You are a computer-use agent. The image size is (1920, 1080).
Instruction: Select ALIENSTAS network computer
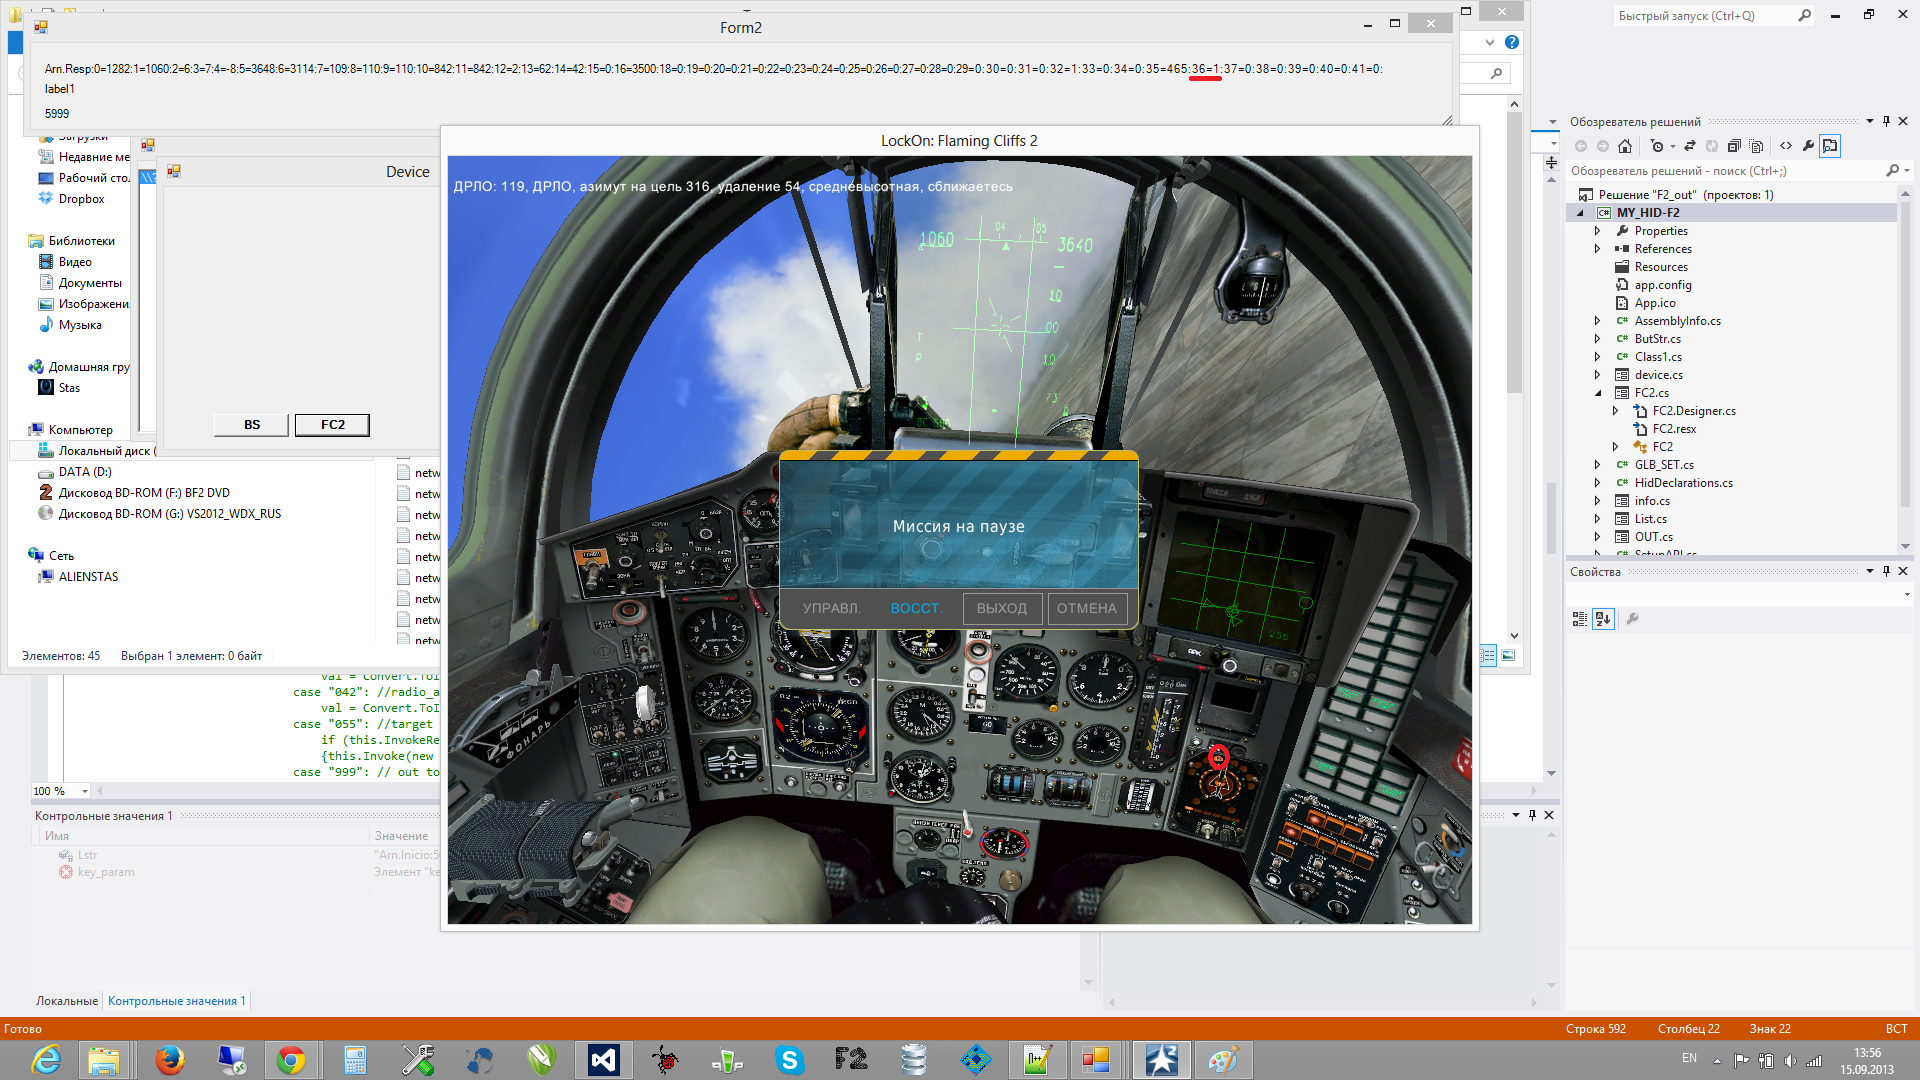(x=88, y=577)
